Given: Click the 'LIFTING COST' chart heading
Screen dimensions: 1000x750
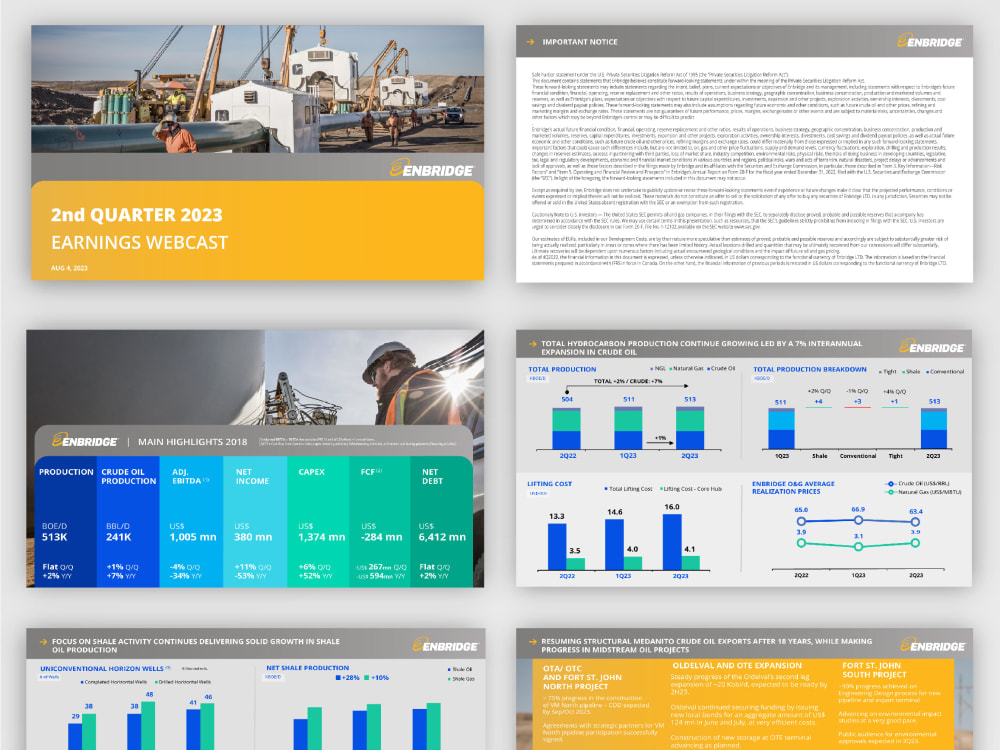Looking at the screenshot, I should pyautogui.click(x=549, y=484).
